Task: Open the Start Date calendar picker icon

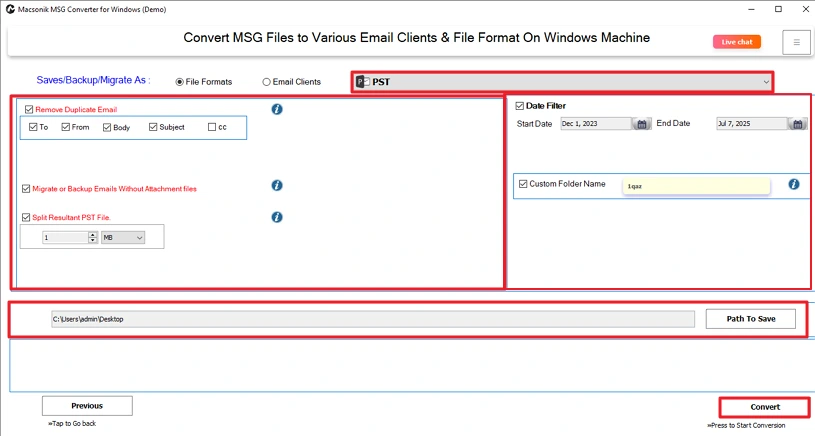Action: click(x=642, y=124)
